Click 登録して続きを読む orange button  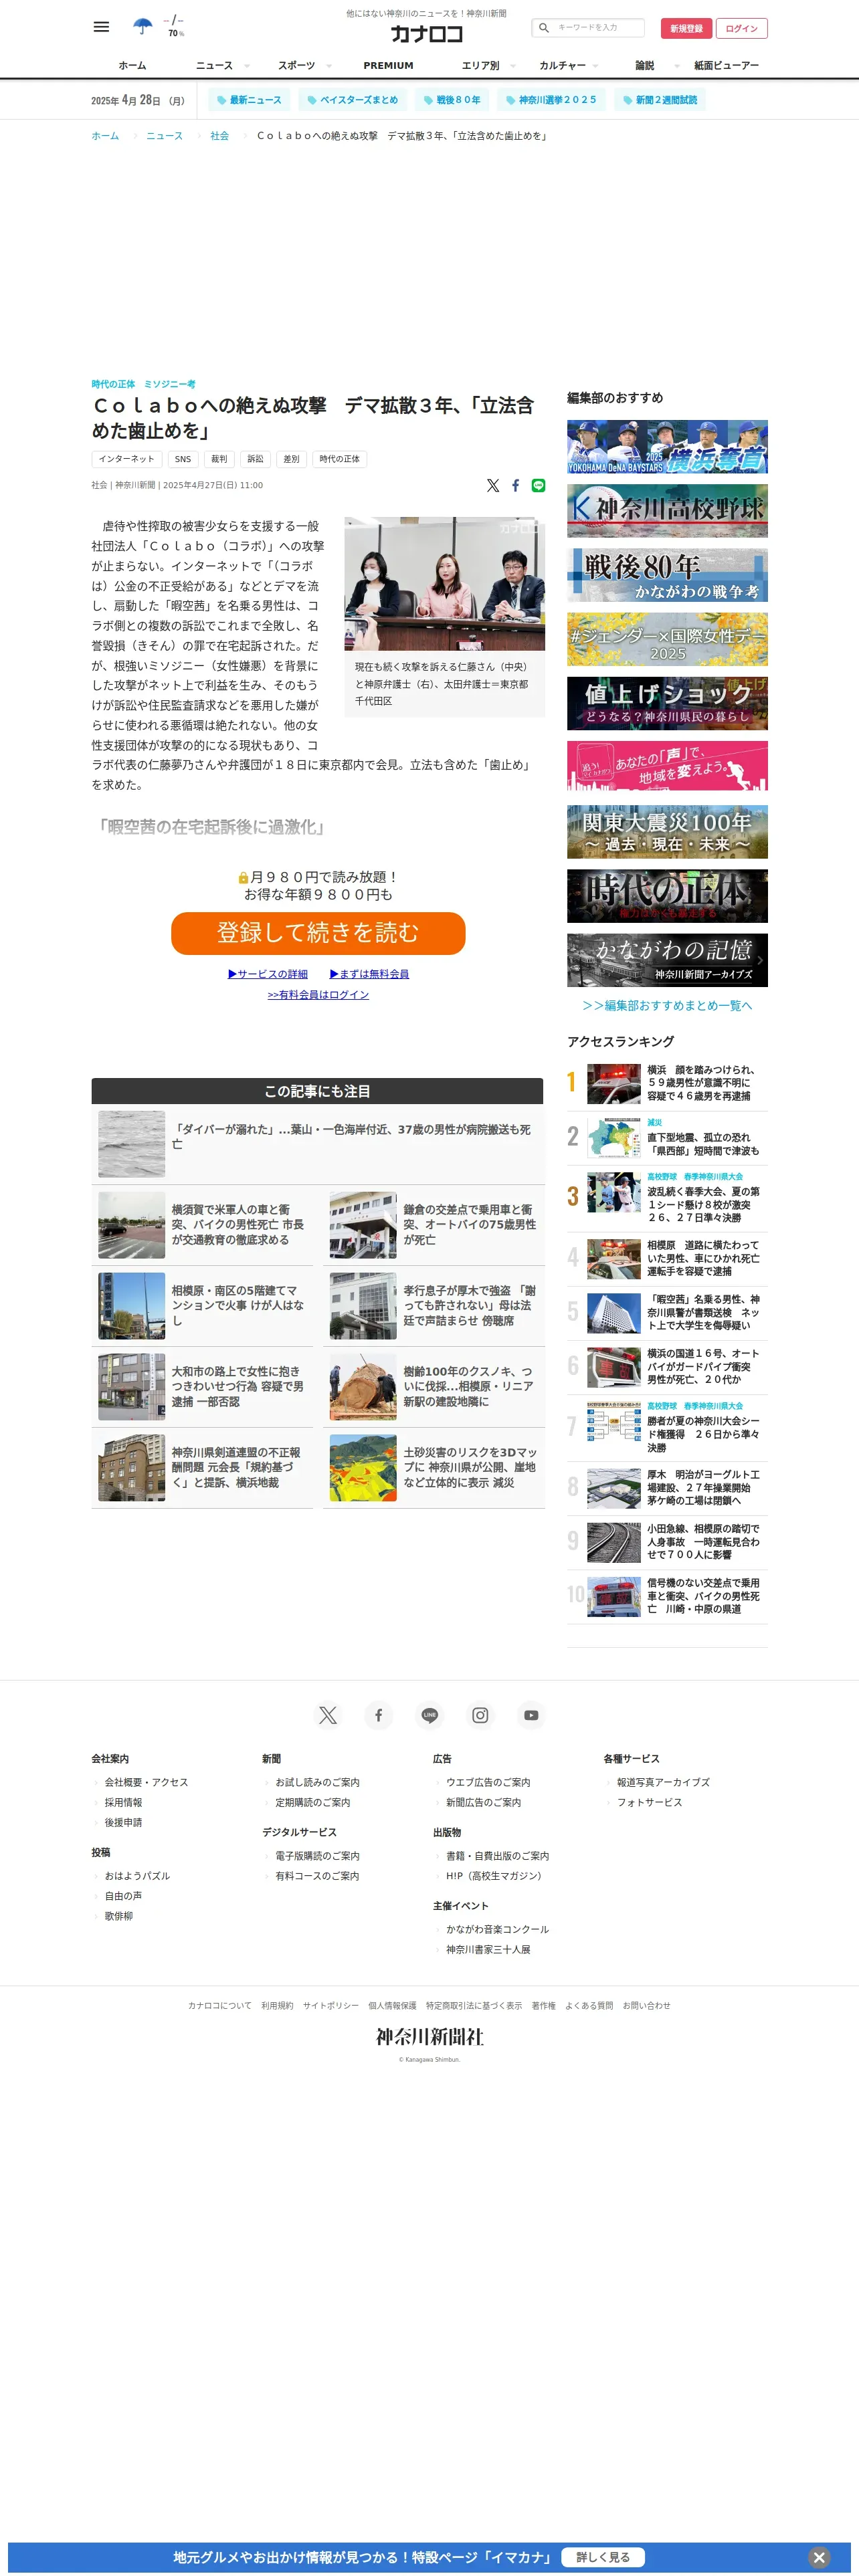pyautogui.click(x=318, y=933)
